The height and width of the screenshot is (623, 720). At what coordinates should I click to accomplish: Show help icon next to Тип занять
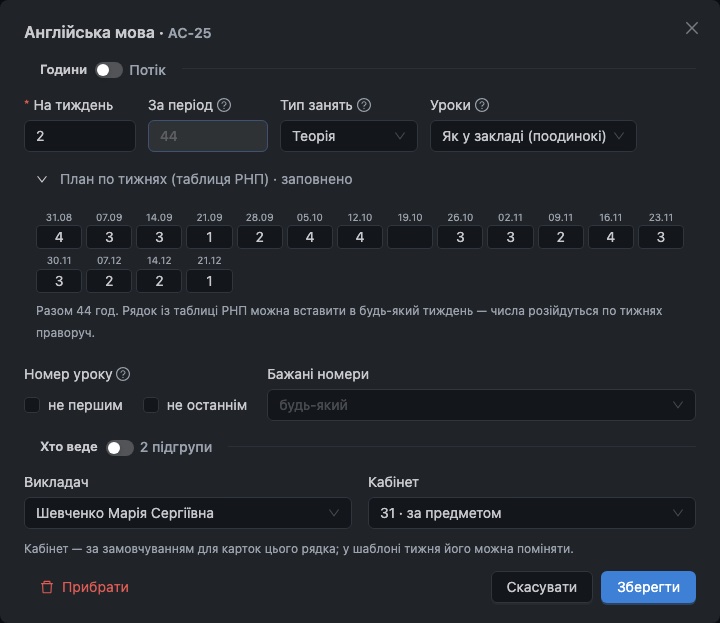click(364, 105)
